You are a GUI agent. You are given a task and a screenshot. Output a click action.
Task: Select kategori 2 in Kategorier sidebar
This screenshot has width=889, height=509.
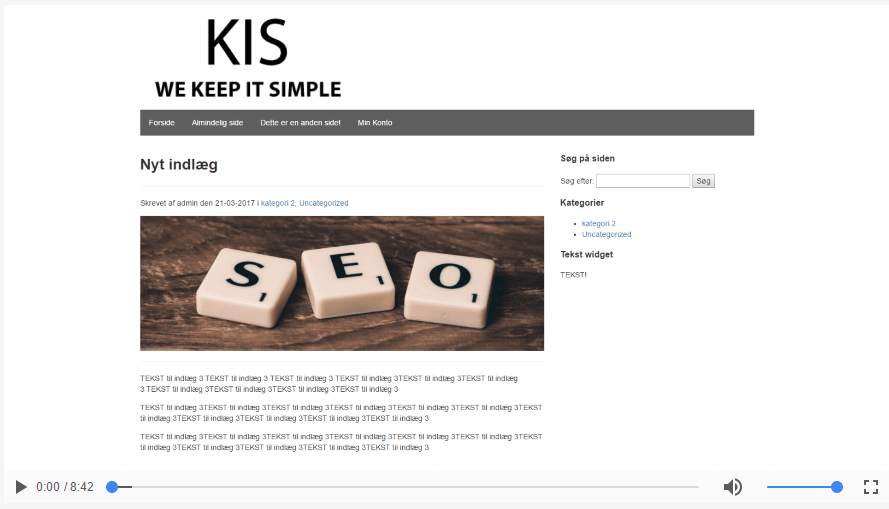tap(599, 223)
